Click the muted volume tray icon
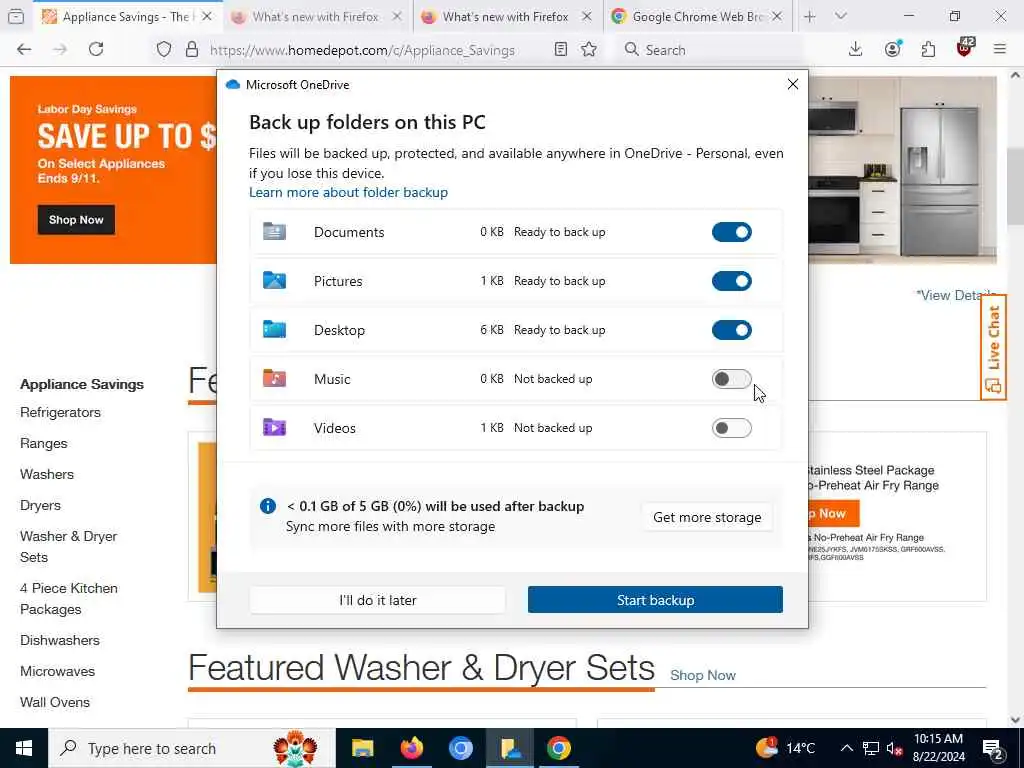The width and height of the screenshot is (1024, 768). click(894, 748)
